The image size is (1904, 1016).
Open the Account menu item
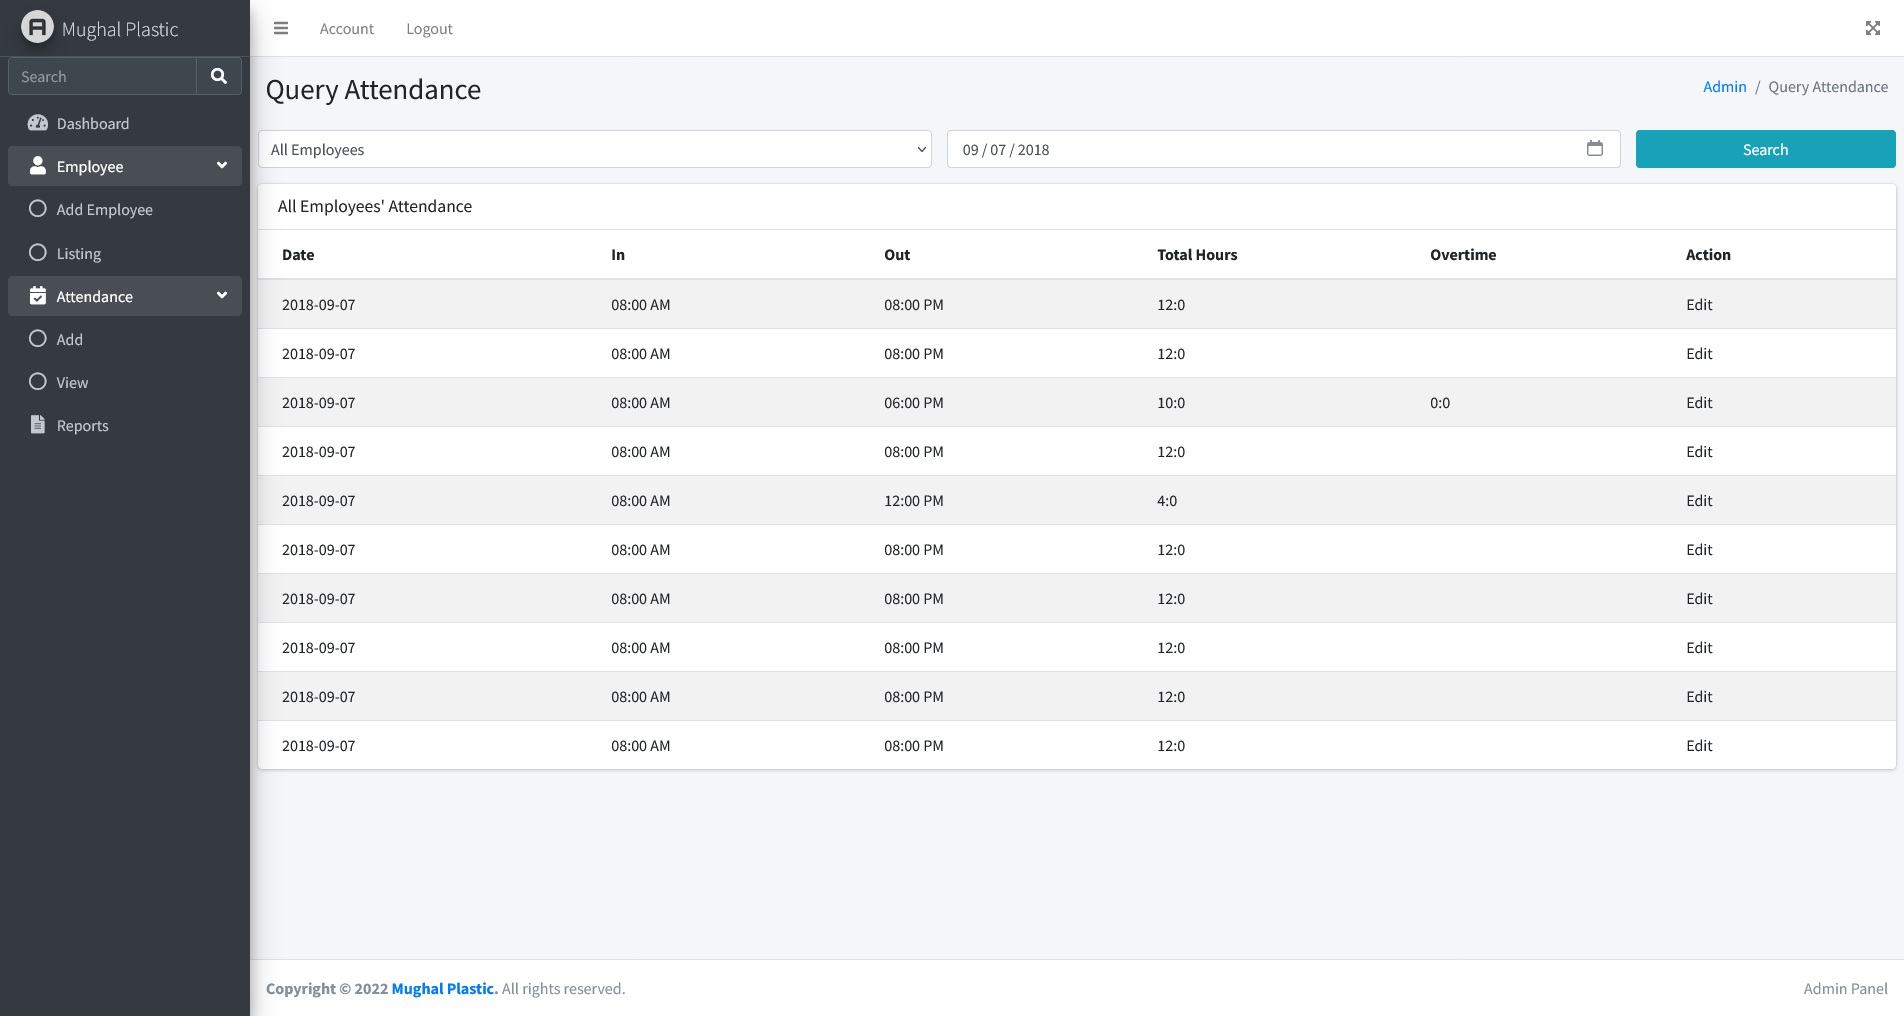click(346, 29)
